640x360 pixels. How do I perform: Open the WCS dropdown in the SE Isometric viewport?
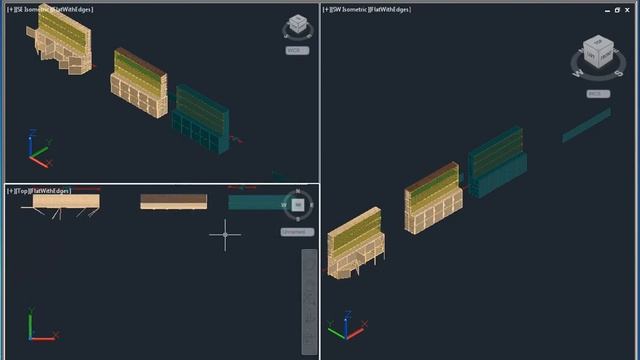point(297,51)
